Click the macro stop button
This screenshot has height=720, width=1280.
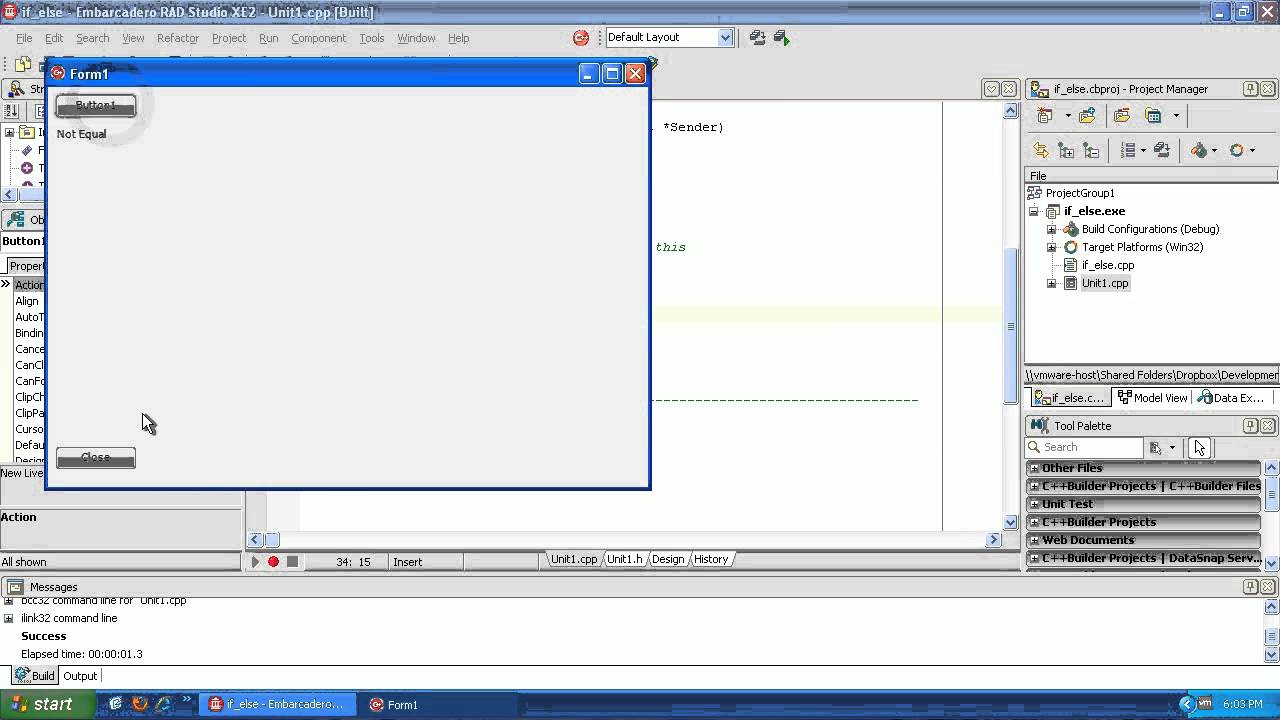pyautogui.click(x=292, y=562)
